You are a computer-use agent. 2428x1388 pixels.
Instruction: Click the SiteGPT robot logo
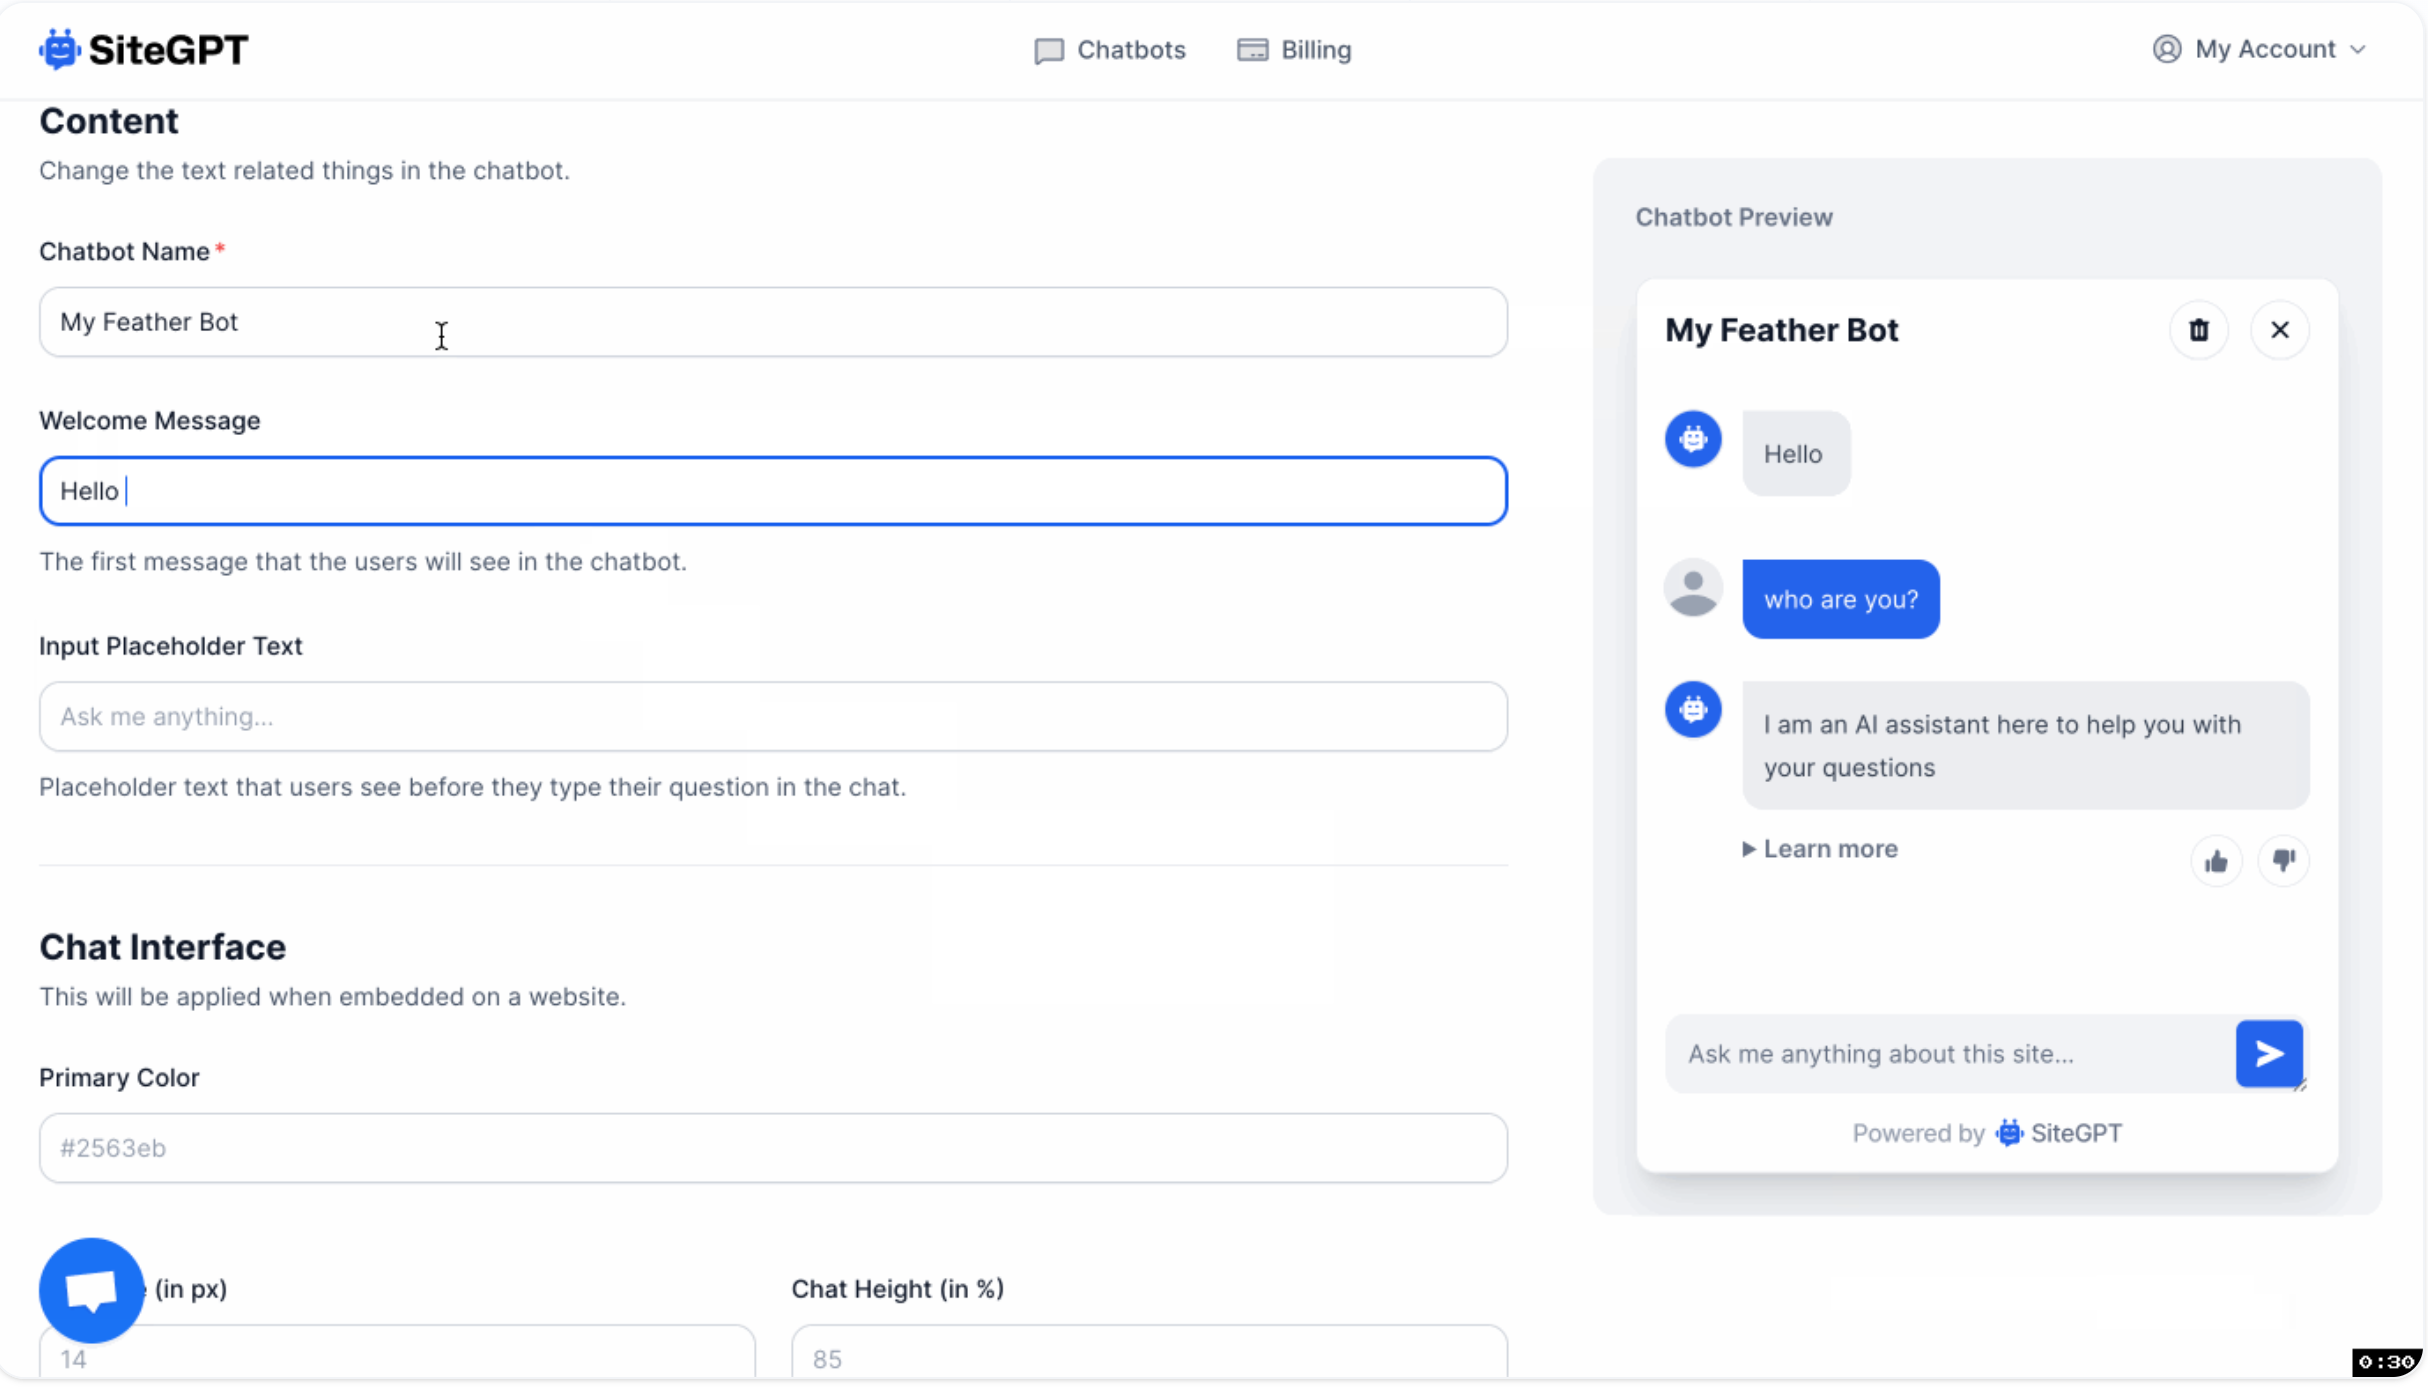[60, 49]
